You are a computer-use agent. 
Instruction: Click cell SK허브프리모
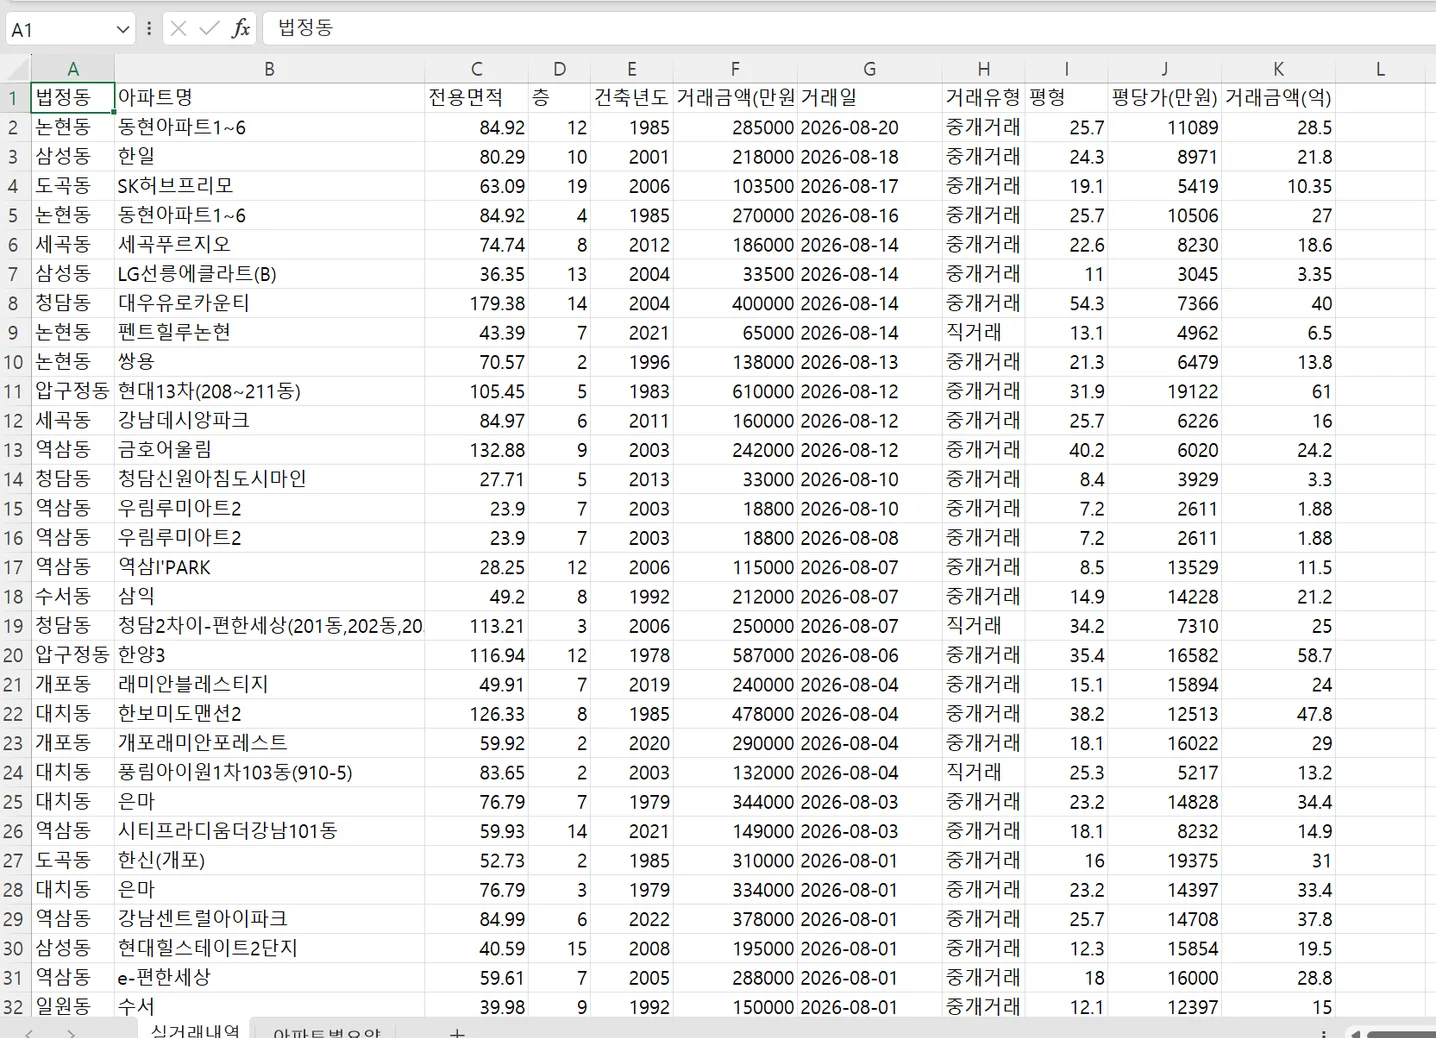[269, 186]
